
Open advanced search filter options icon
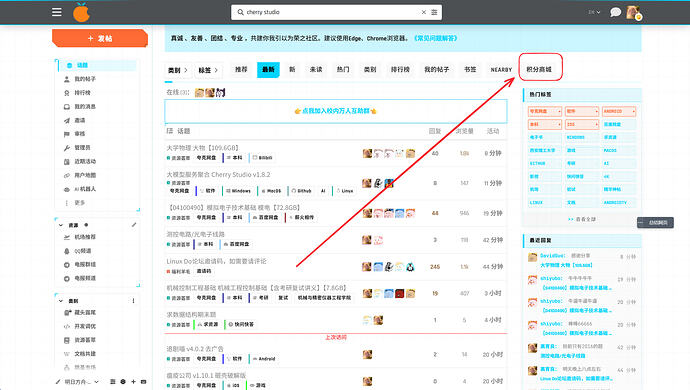pos(434,12)
